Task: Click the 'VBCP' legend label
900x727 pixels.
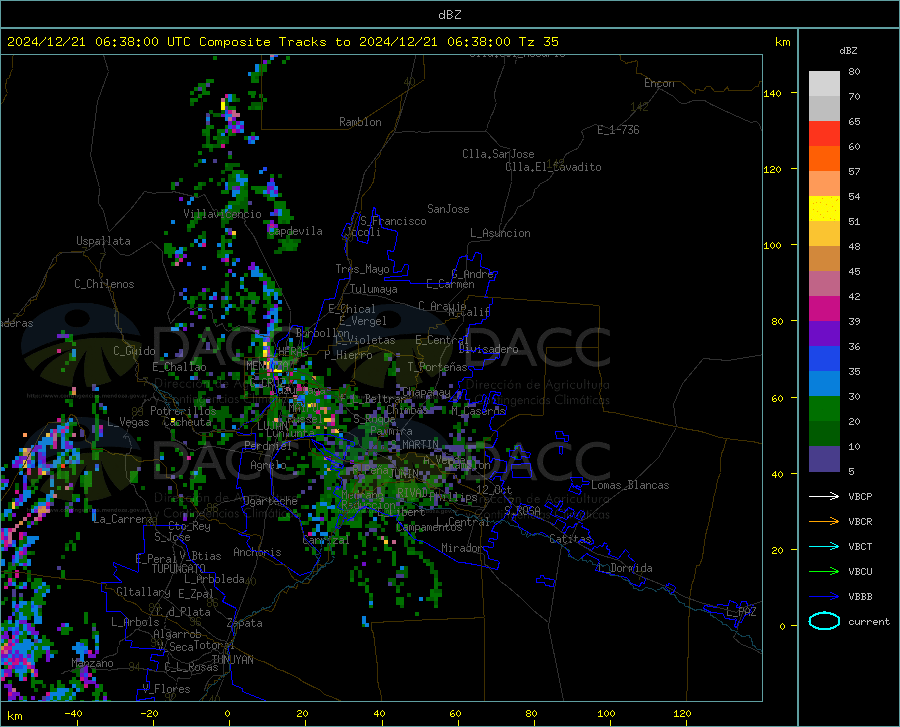Action: pyautogui.click(x=860, y=496)
